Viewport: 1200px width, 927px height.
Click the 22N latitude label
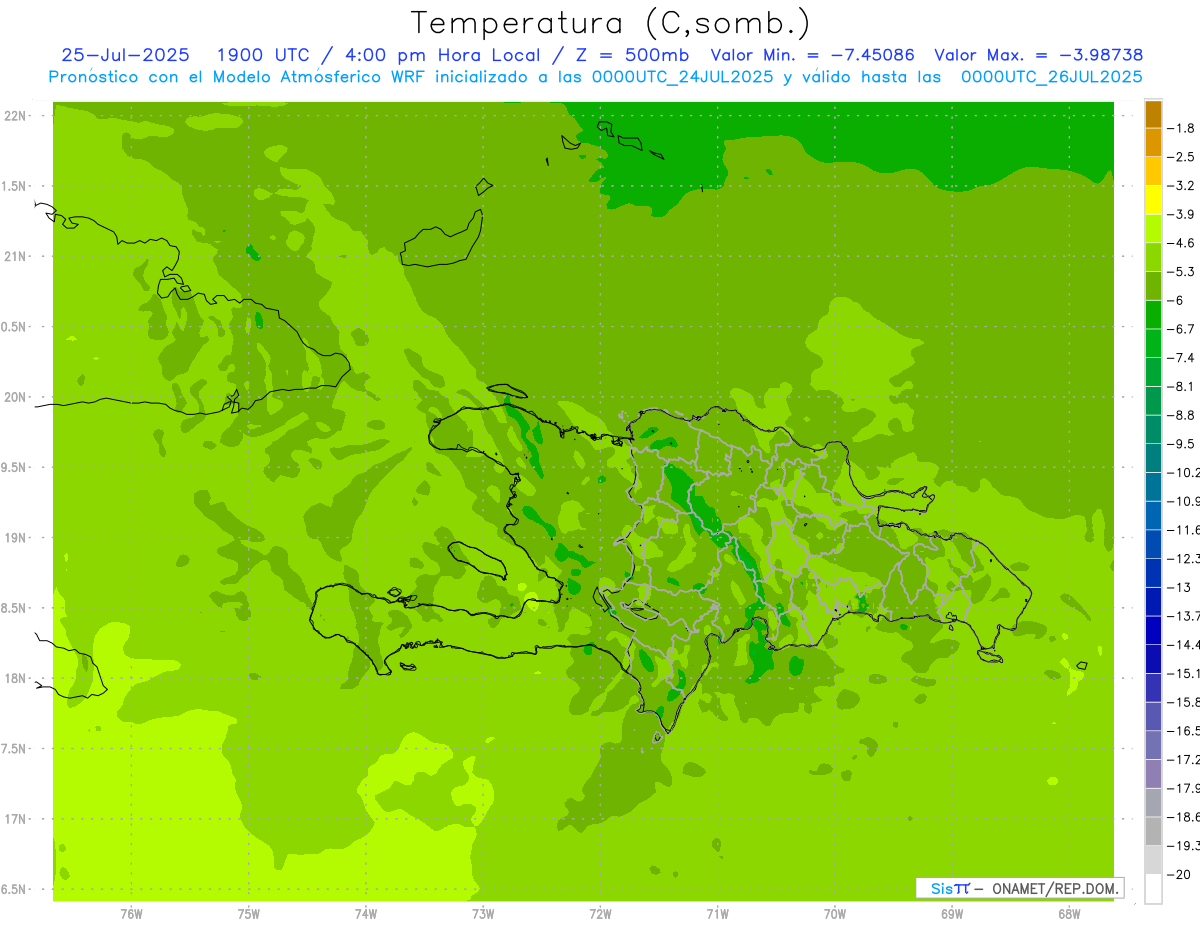coord(15,115)
